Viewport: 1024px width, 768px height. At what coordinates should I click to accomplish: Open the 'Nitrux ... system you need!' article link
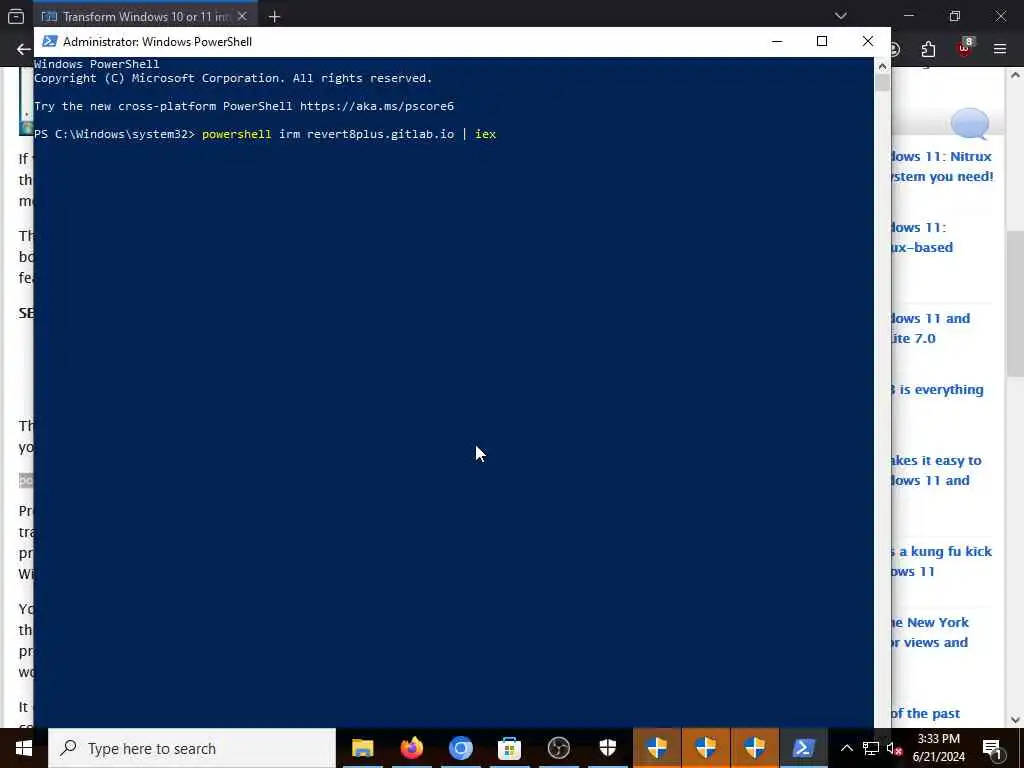[942, 166]
